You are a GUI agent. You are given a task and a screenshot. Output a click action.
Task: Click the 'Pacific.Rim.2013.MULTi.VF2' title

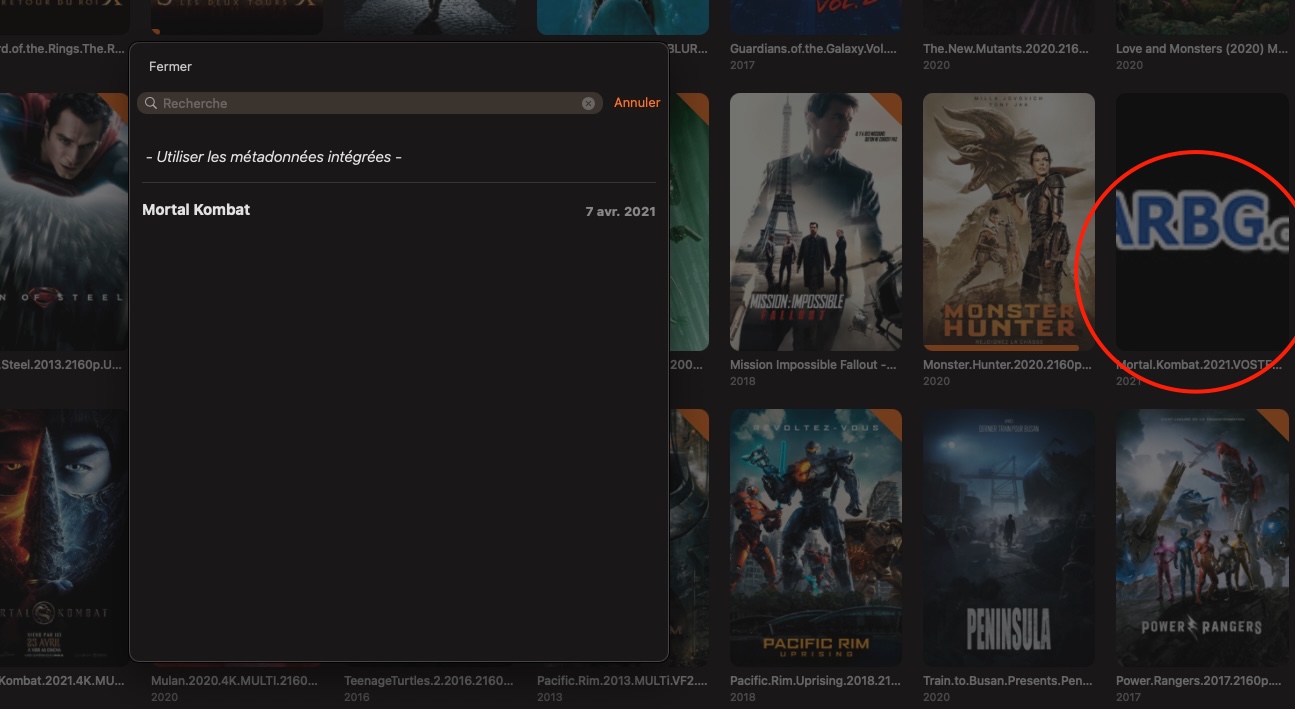tap(622, 681)
